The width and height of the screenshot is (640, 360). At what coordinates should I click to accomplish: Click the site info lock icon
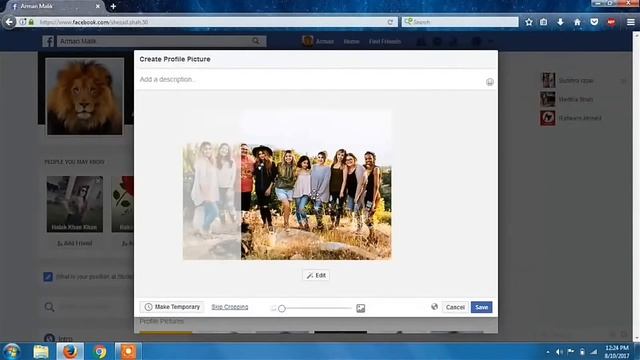(31, 22)
